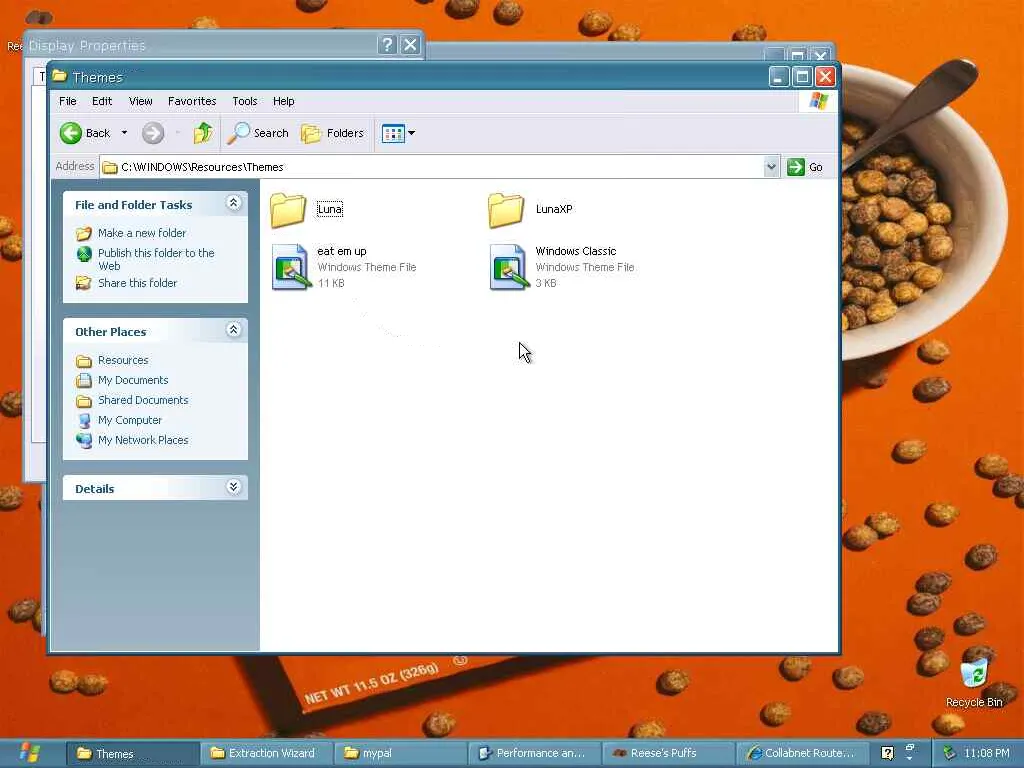Click the Themes taskbar button
The width and height of the screenshot is (1024, 768).
point(132,753)
